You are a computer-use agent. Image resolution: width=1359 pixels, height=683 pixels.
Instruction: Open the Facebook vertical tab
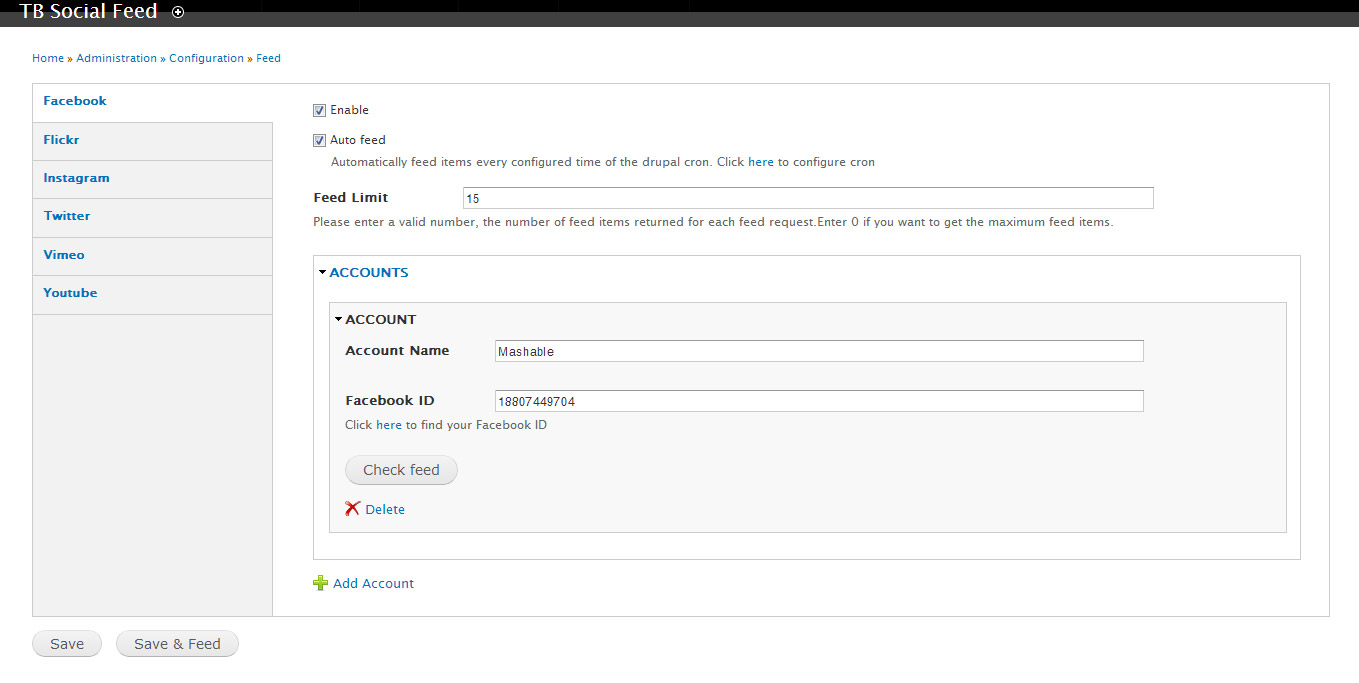coord(152,102)
